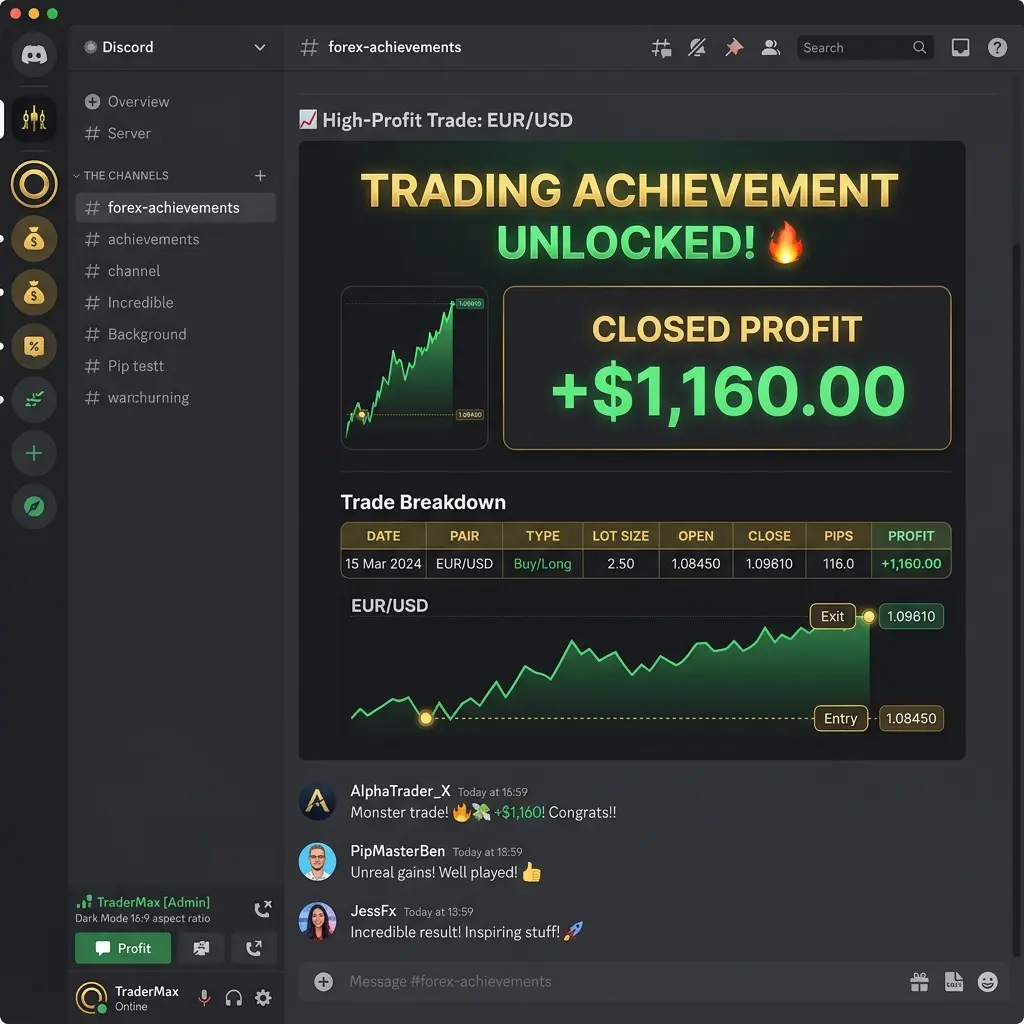Click screen share icon button beside Profit
Image resolution: width=1024 pixels, height=1024 pixels.
coord(201,948)
